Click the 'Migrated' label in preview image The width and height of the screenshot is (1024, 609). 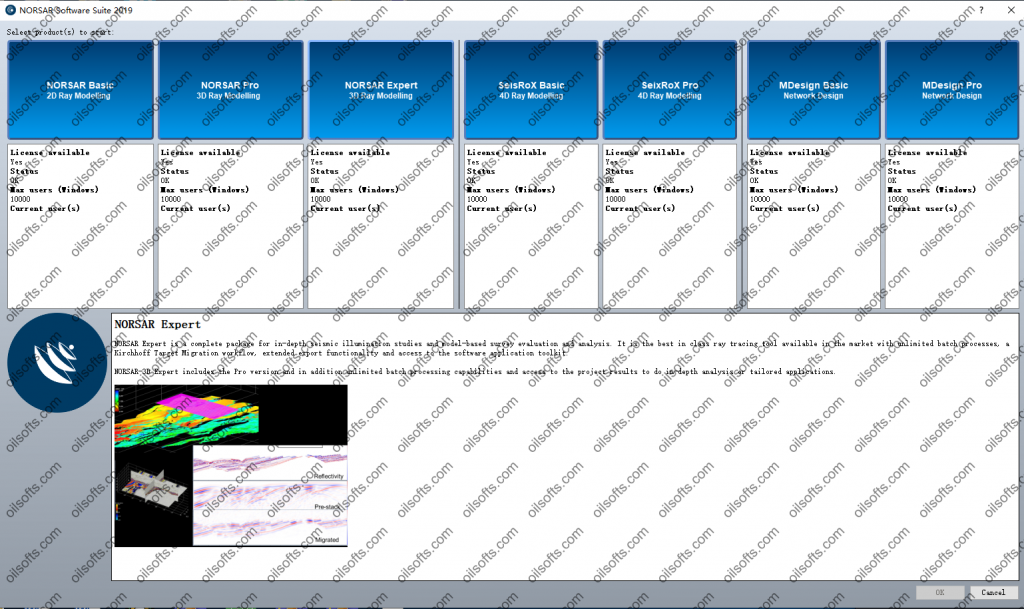pos(327,540)
